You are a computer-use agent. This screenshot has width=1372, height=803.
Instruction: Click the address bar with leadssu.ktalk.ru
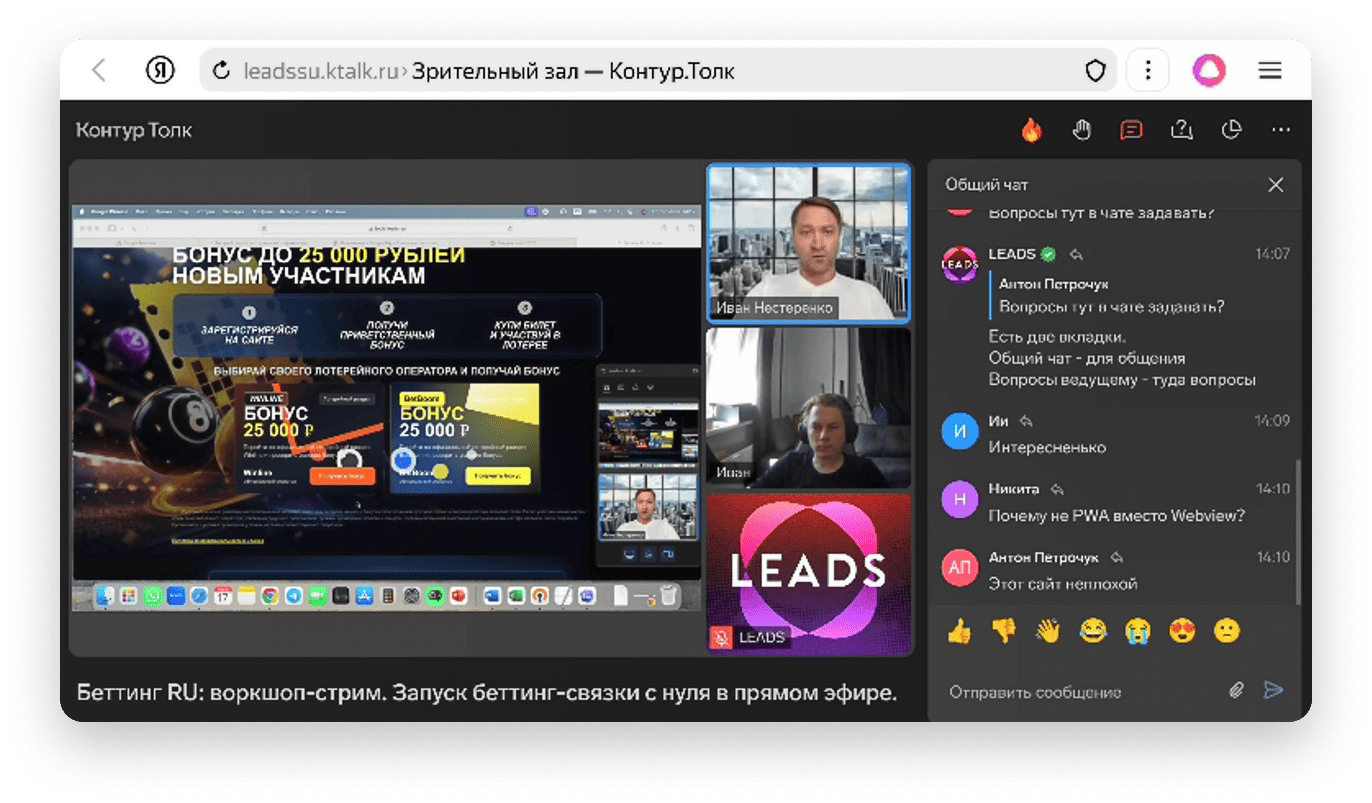pos(658,71)
